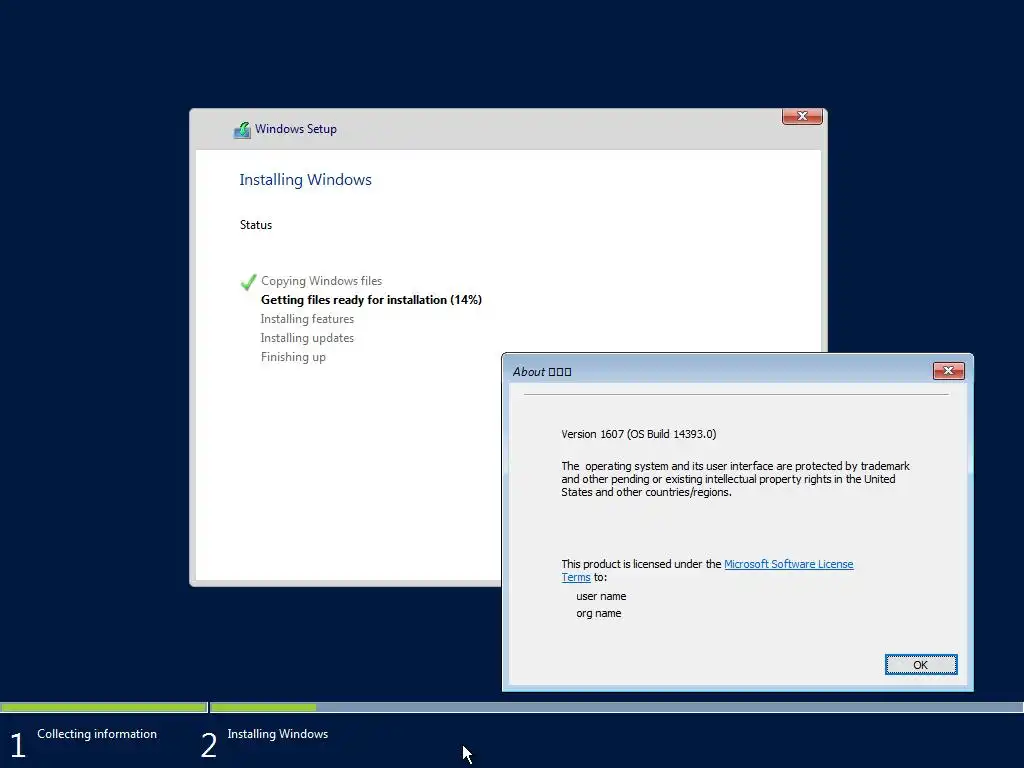Open the Microsoft Software License Terms link
This screenshot has height=768, width=1024.
(788, 564)
